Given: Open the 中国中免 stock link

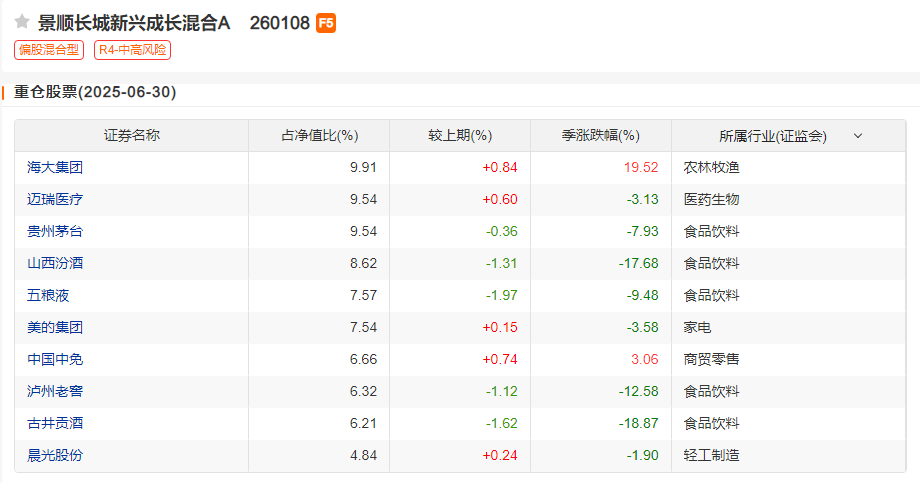Looking at the screenshot, I should coord(55,359).
